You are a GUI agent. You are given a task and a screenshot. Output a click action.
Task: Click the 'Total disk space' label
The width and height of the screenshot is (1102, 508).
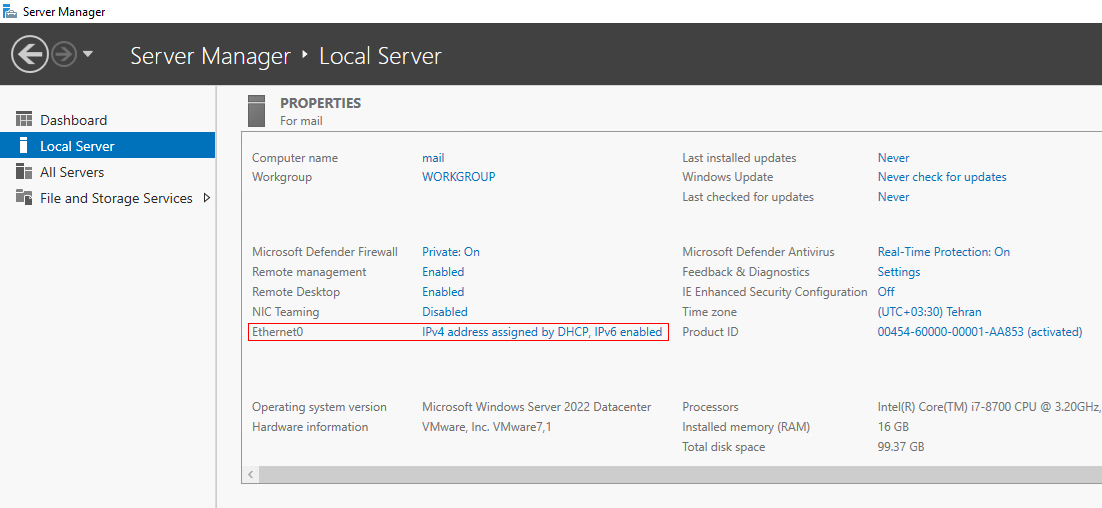tap(724, 447)
